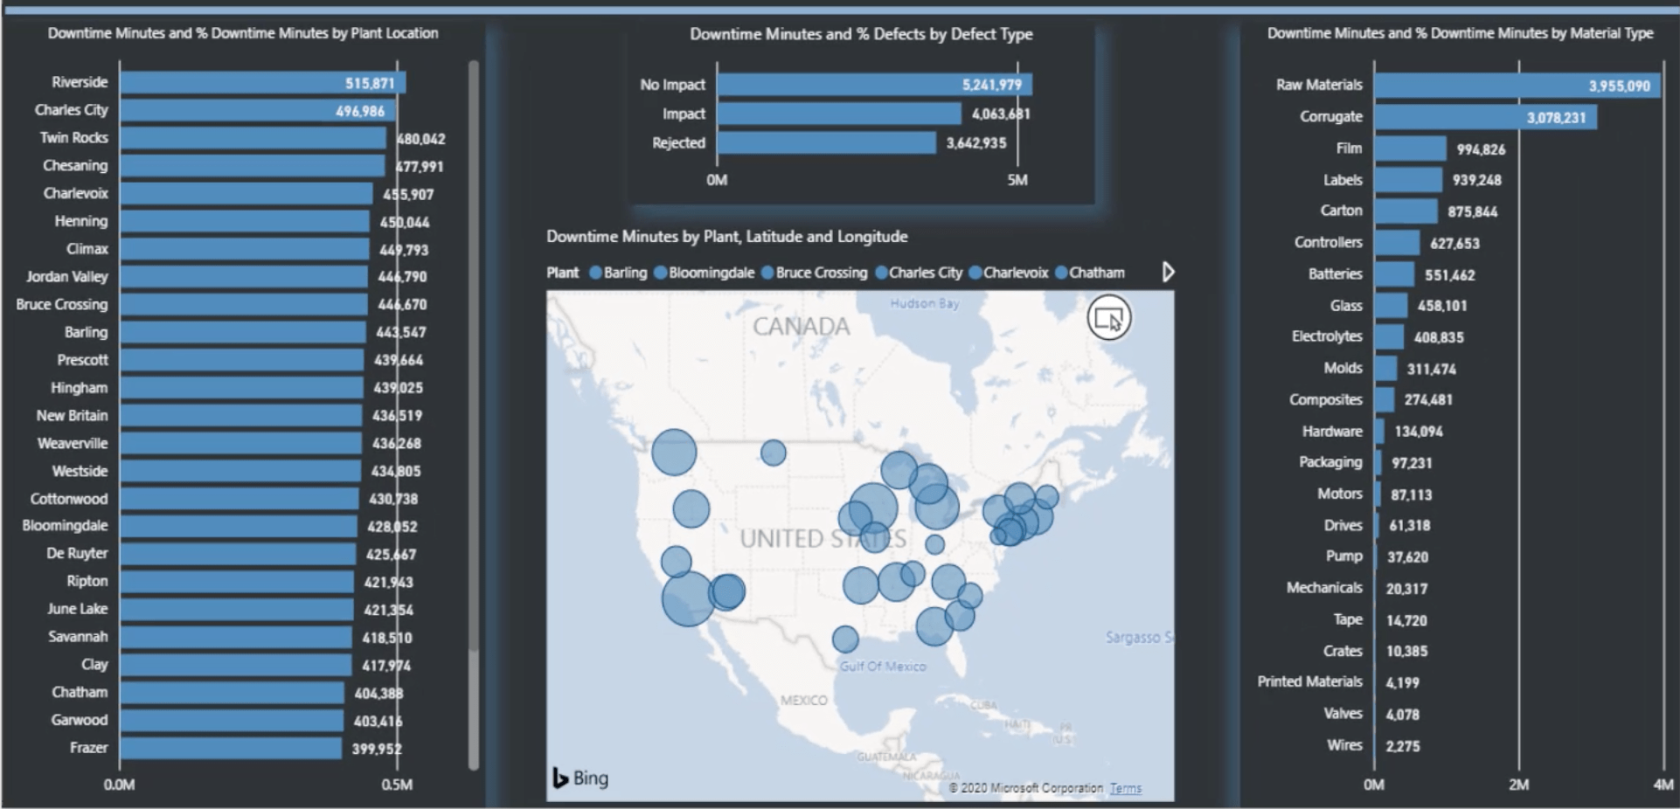The image size is (1680, 809).
Task: Click the Chesaning bar
Action: click(x=253, y=166)
